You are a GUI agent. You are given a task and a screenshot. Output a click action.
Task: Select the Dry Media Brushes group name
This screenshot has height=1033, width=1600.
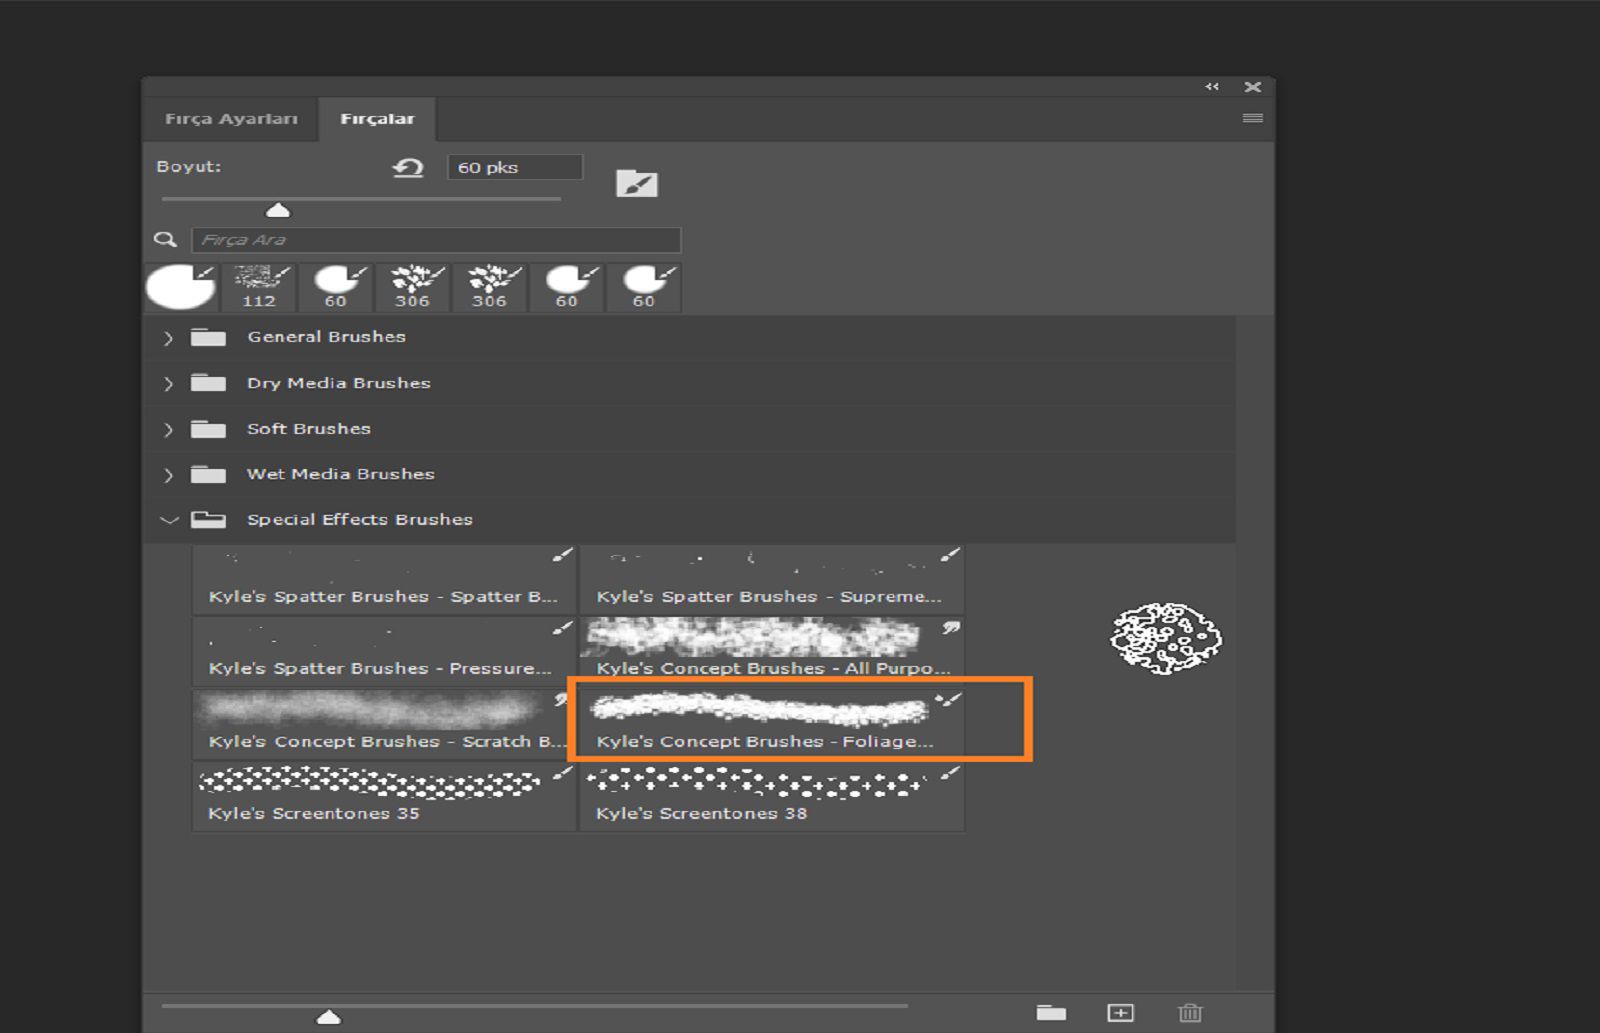pos(339,383)
